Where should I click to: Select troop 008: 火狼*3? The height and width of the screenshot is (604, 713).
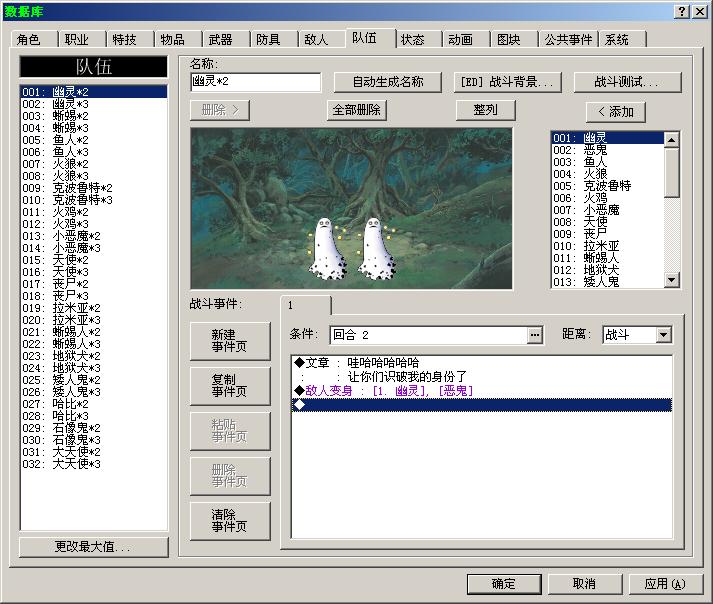point(94,176)
